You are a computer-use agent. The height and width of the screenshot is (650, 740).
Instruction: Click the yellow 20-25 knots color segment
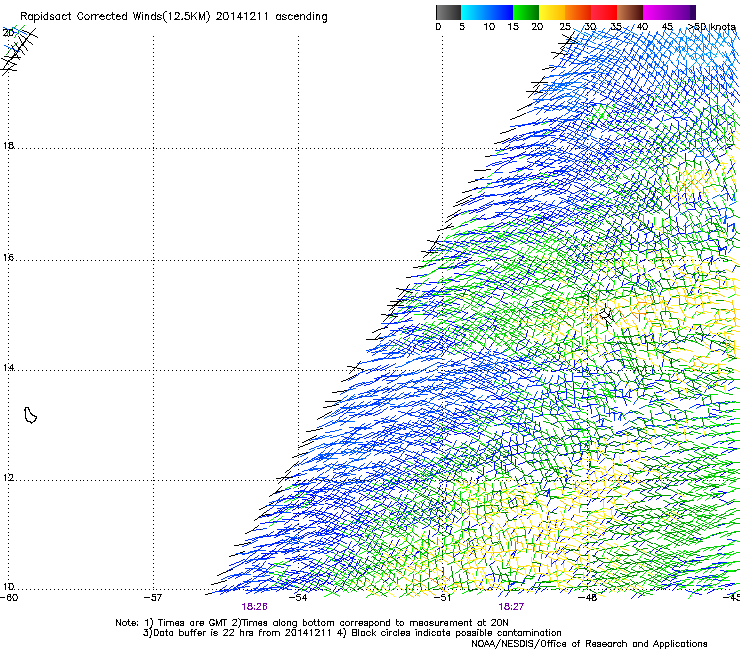552,12
